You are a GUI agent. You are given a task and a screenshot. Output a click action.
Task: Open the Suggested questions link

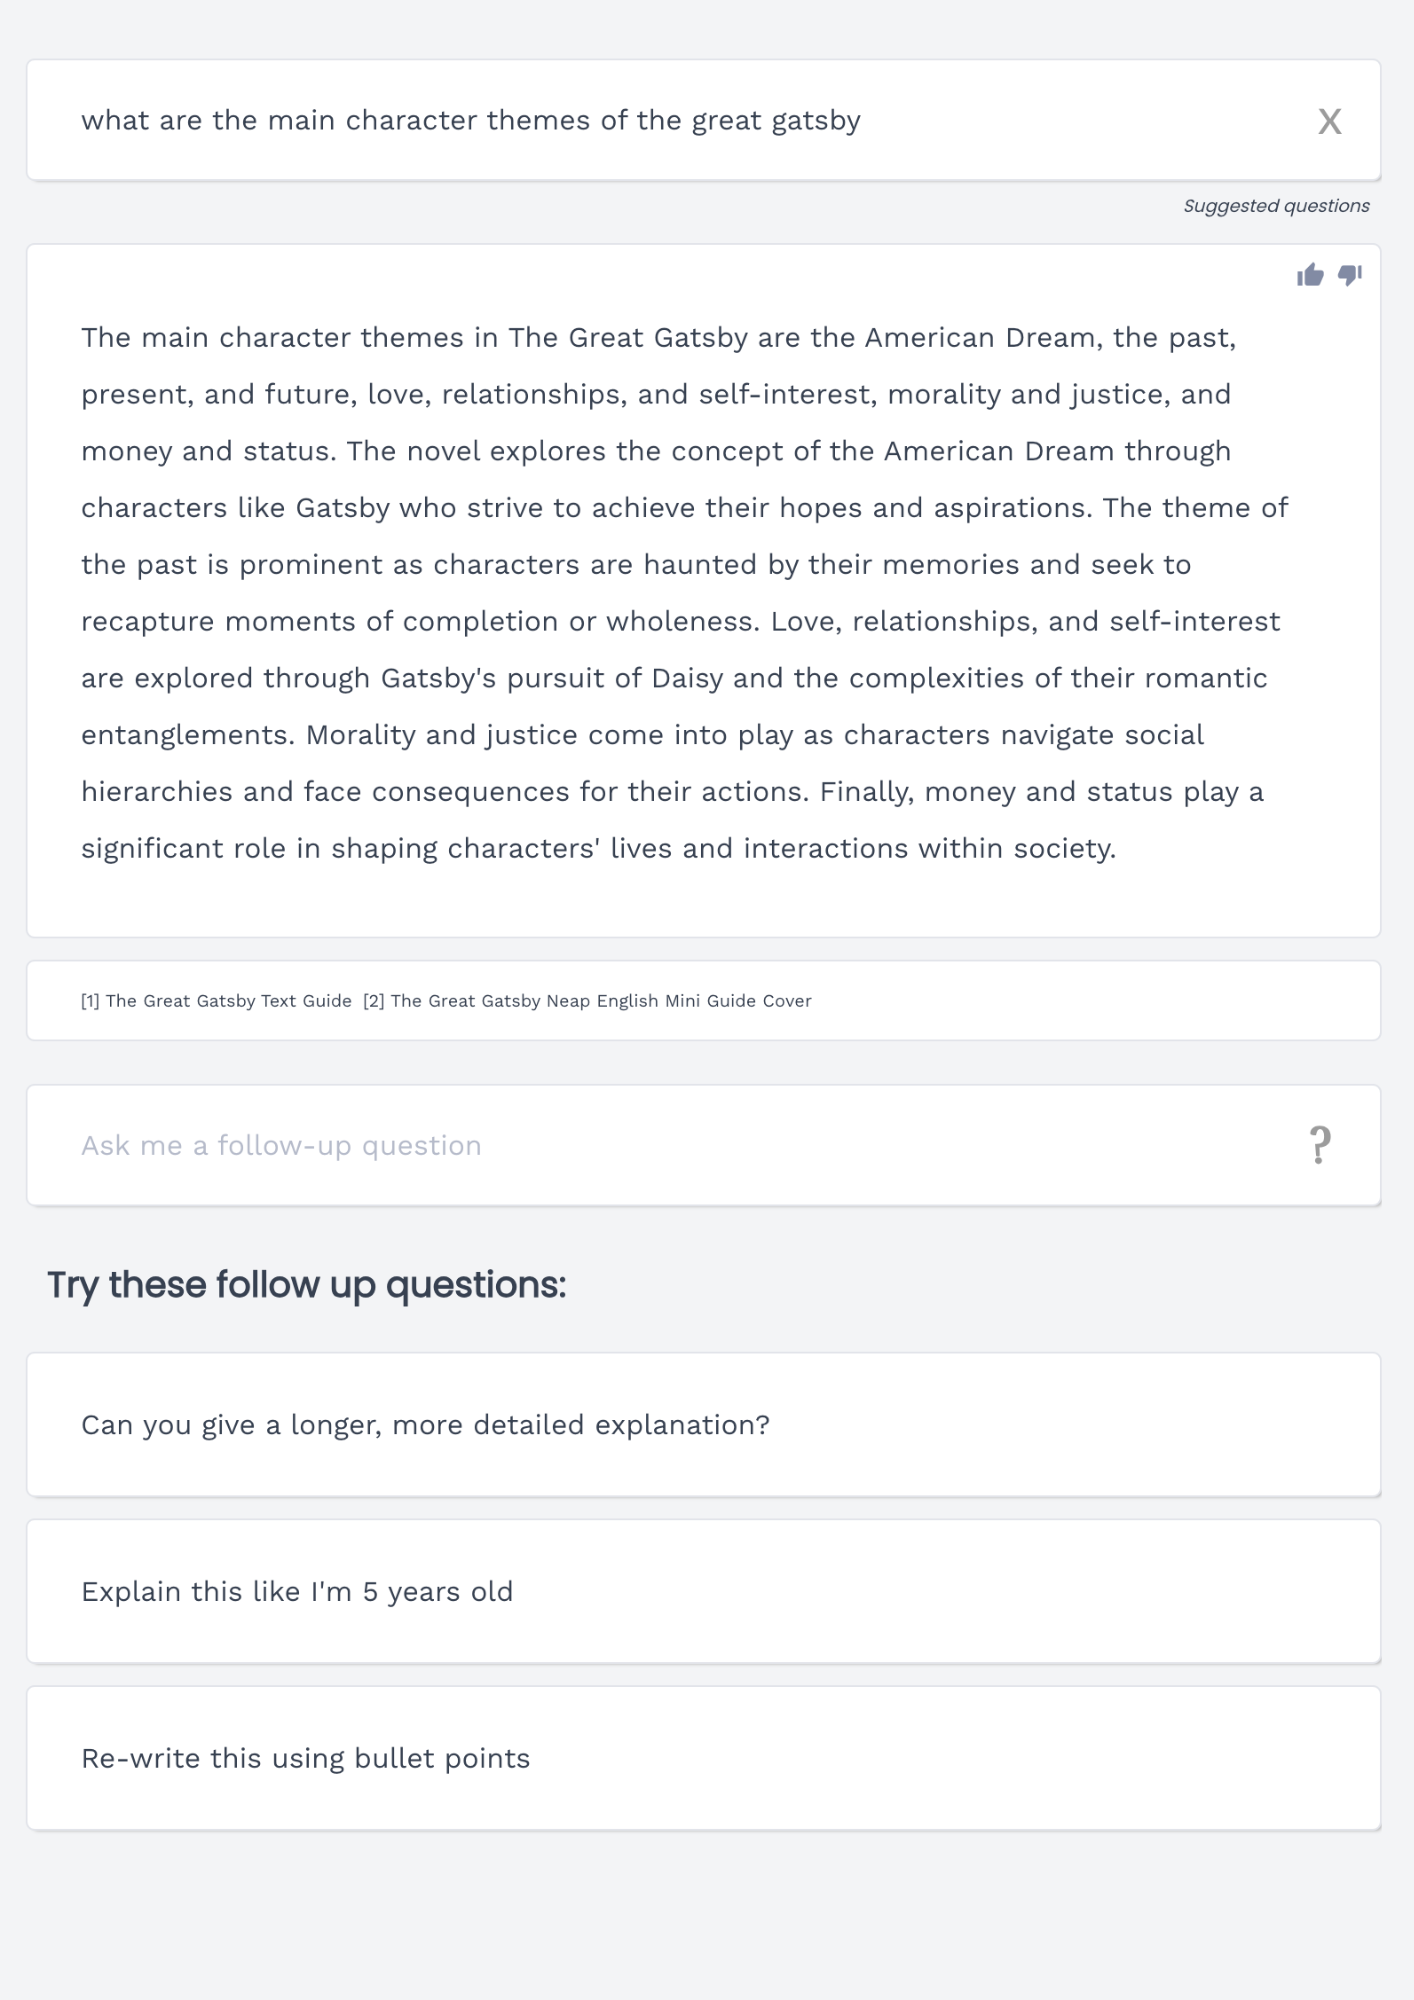pyautogui.click(x=1276, y=206)
